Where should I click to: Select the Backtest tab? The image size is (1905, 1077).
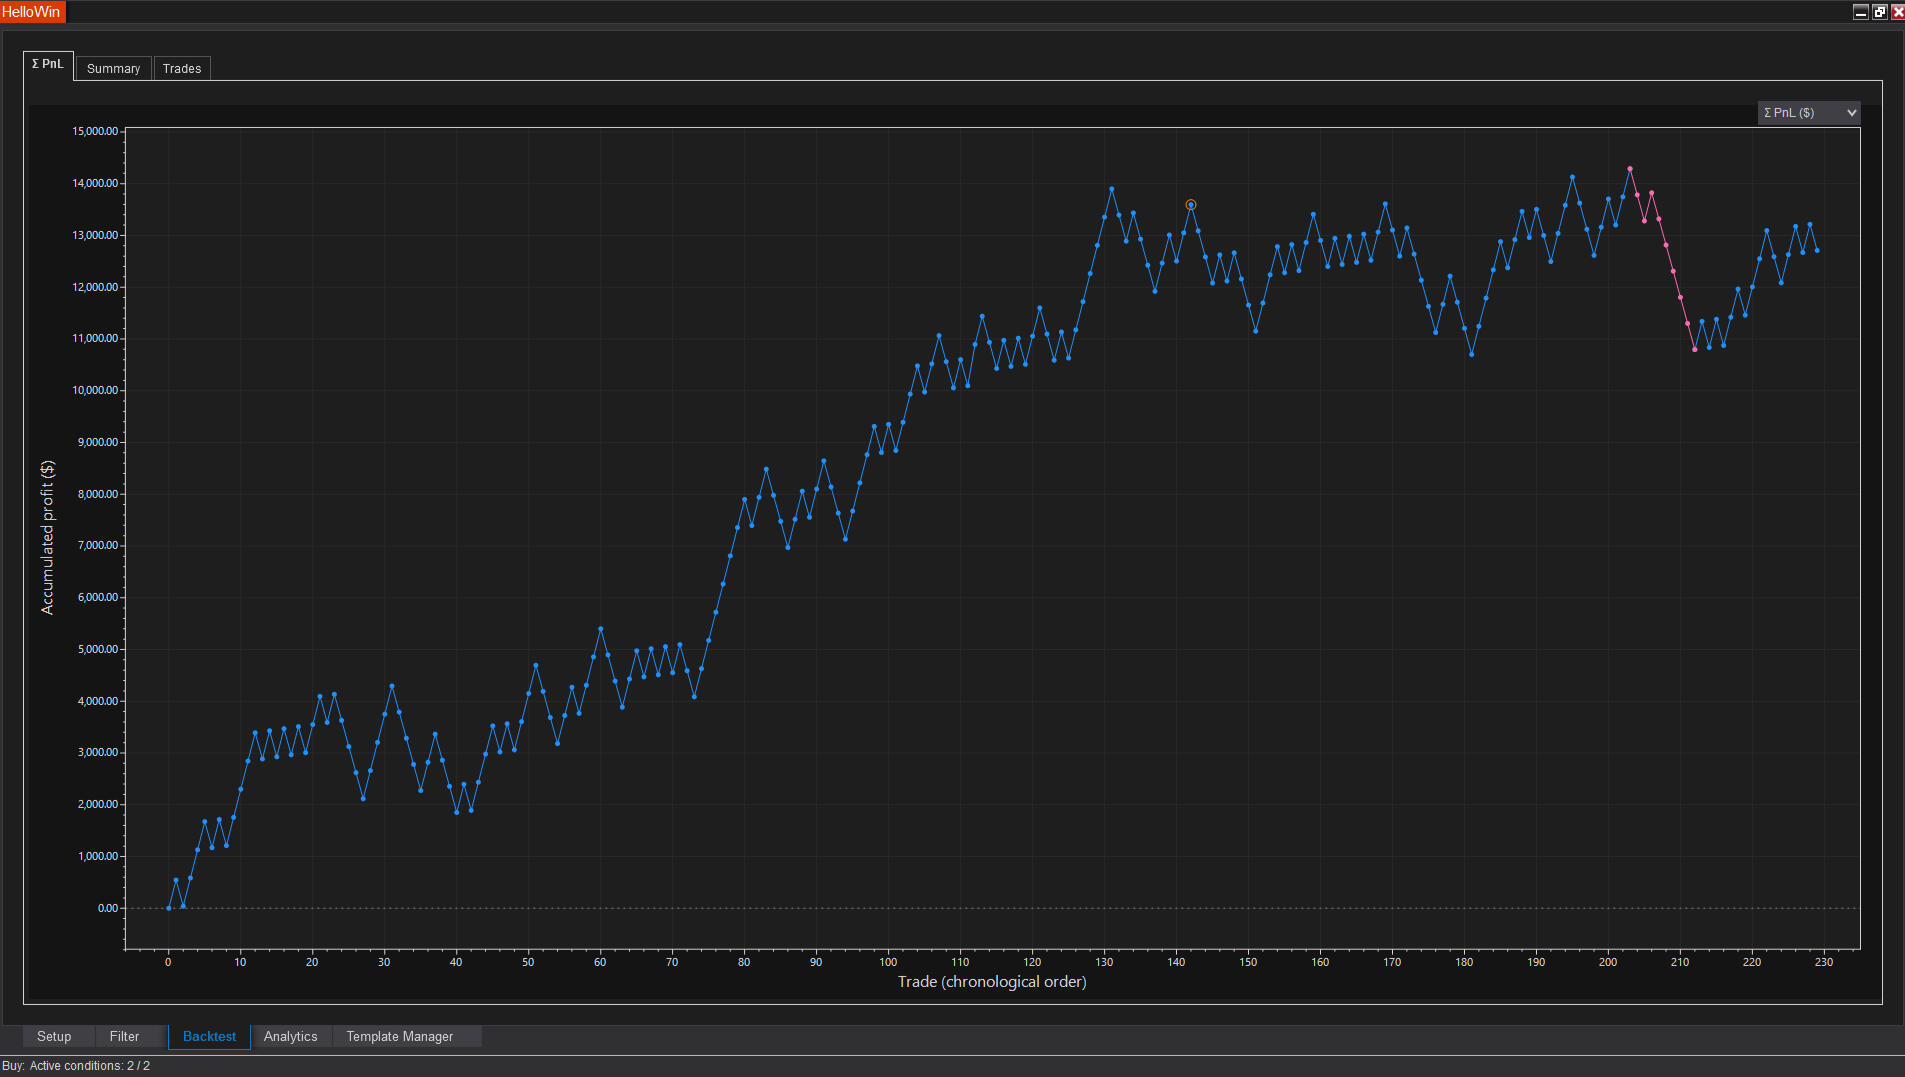point(209,1036)
